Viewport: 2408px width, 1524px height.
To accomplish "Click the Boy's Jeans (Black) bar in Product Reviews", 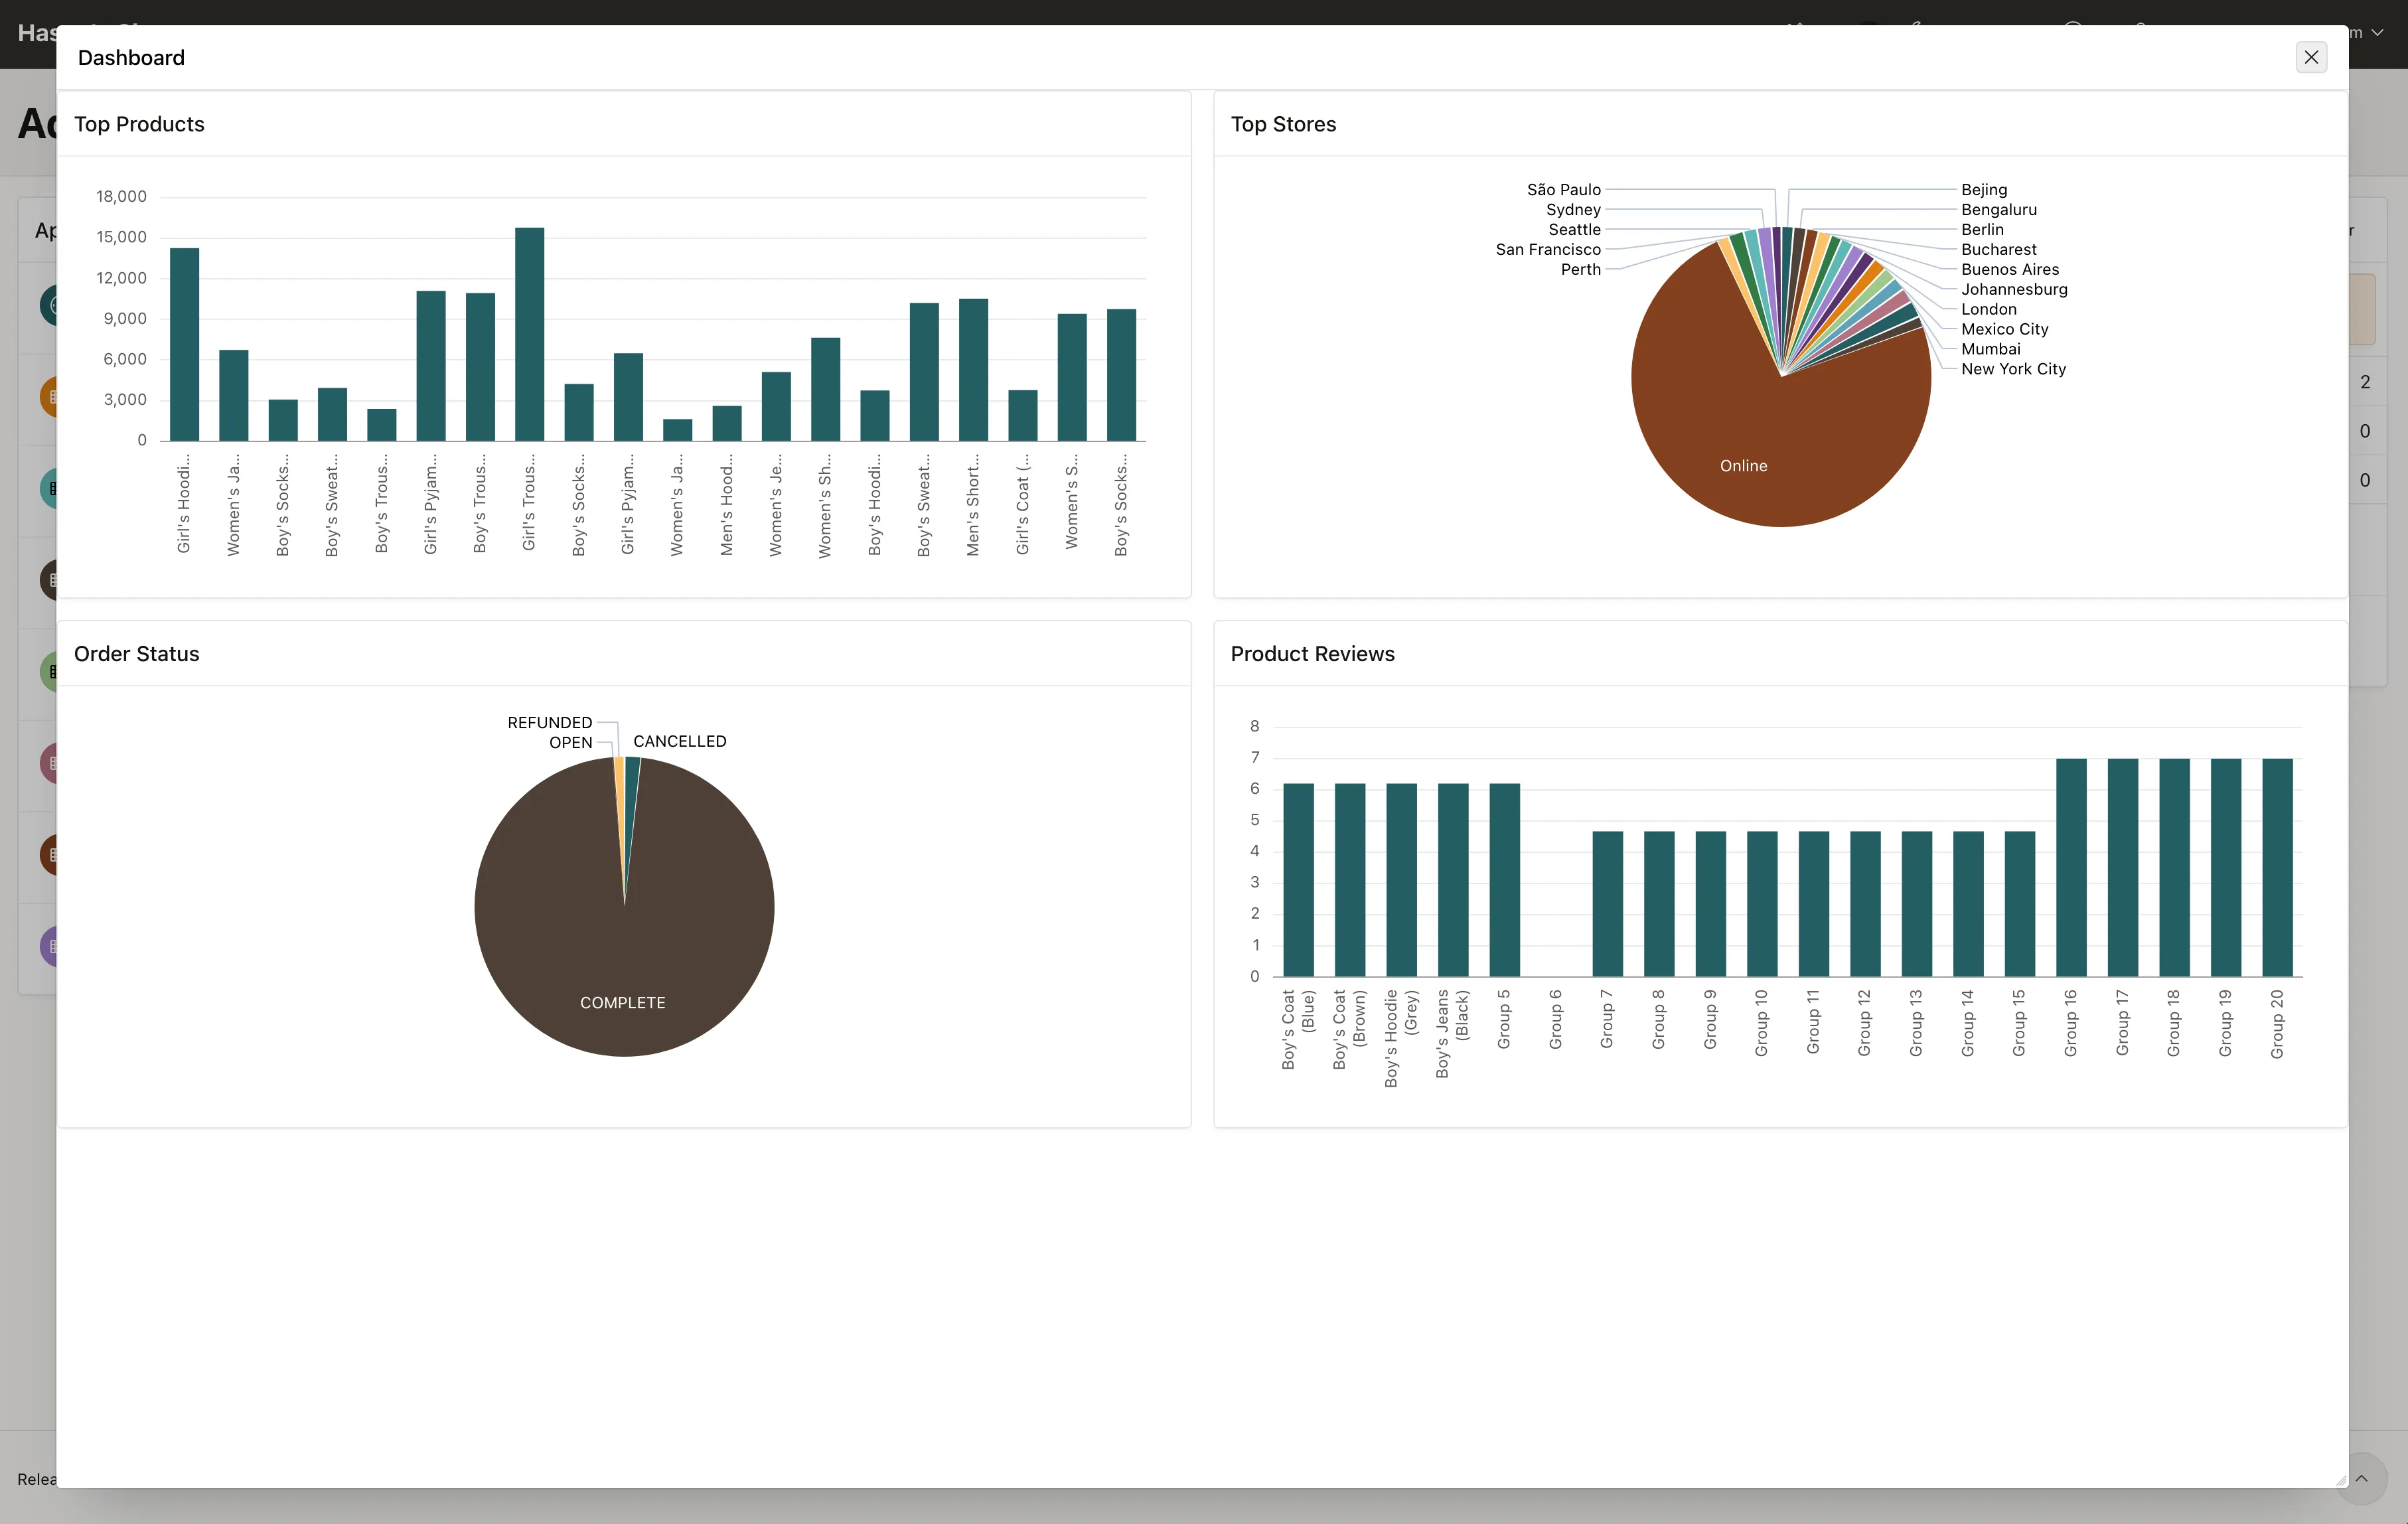I will (x=1453, y=880).
